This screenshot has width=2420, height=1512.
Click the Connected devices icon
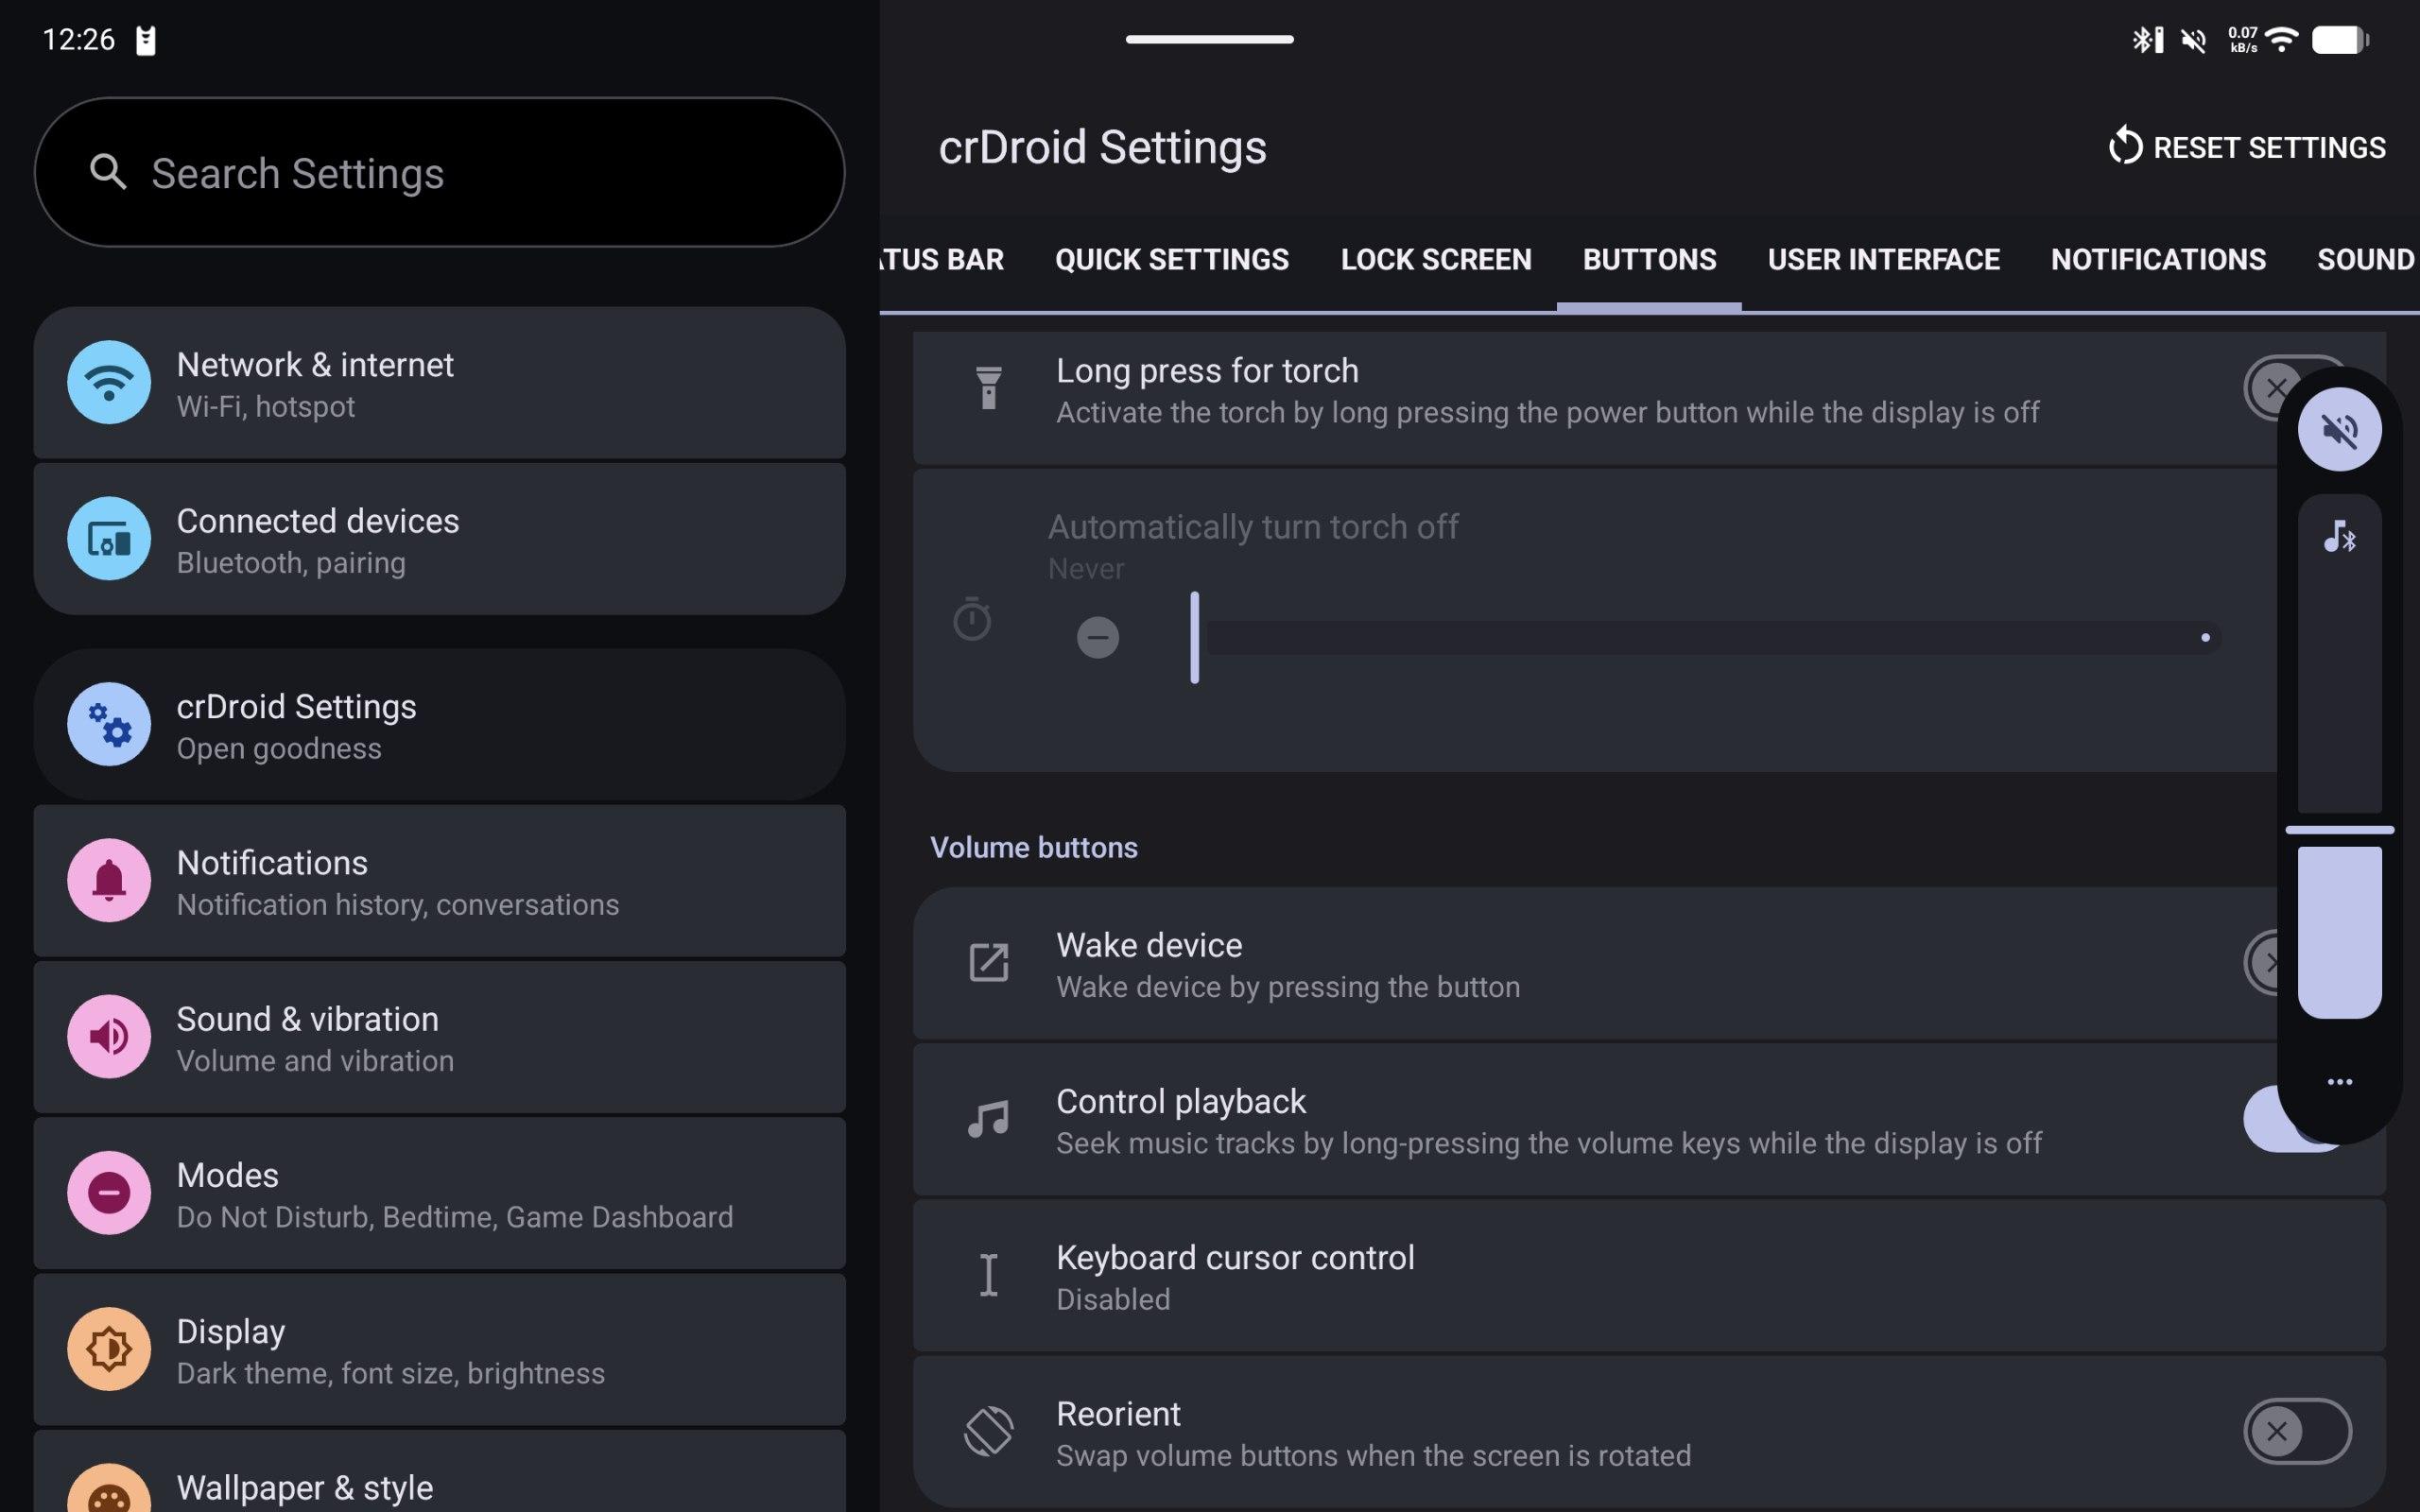[x=109, y=539]
